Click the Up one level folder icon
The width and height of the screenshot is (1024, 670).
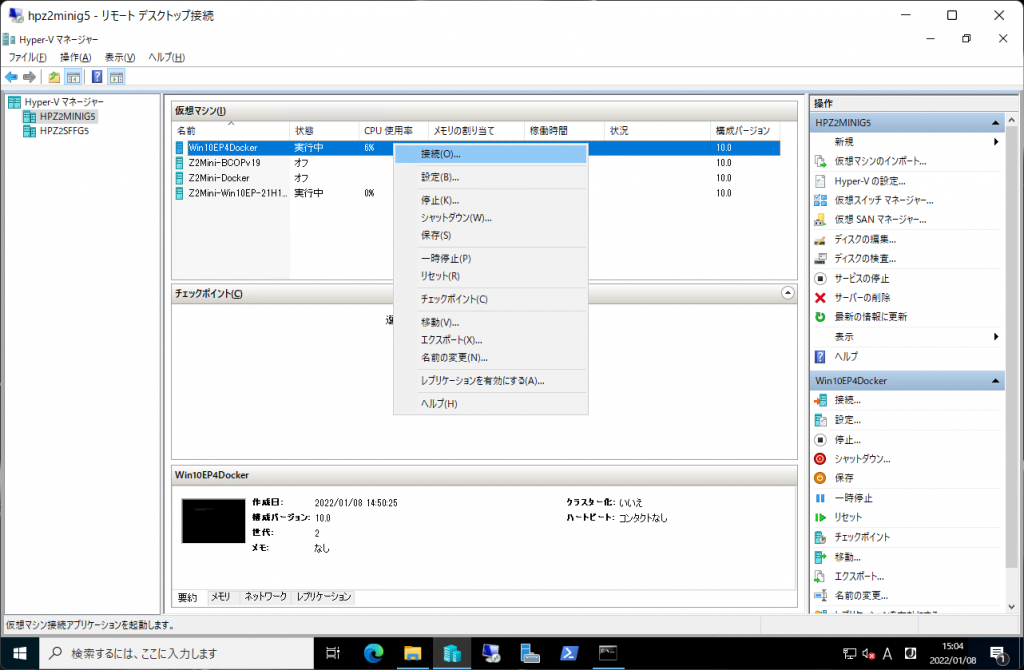pyautogui.click(x=54, y=77)
